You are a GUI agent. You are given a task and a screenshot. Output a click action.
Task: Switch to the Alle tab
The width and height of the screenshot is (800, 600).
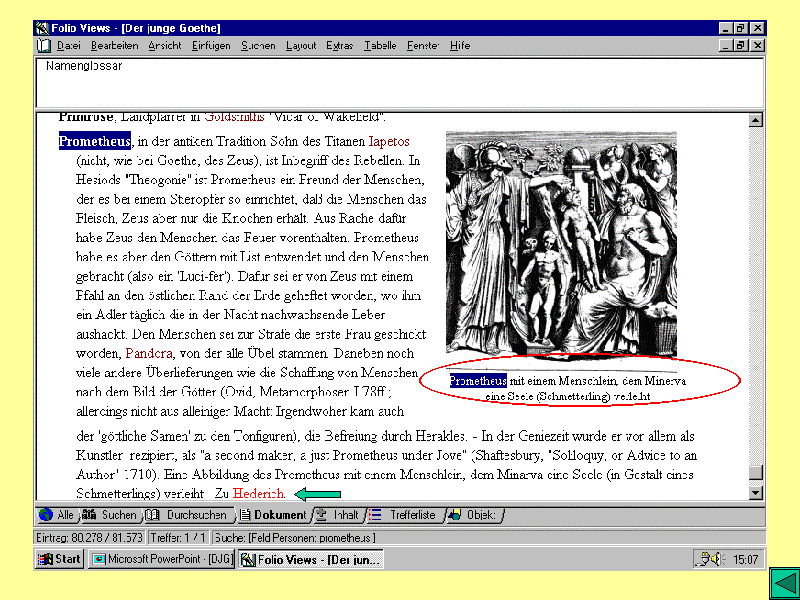(x=58, y=515)
